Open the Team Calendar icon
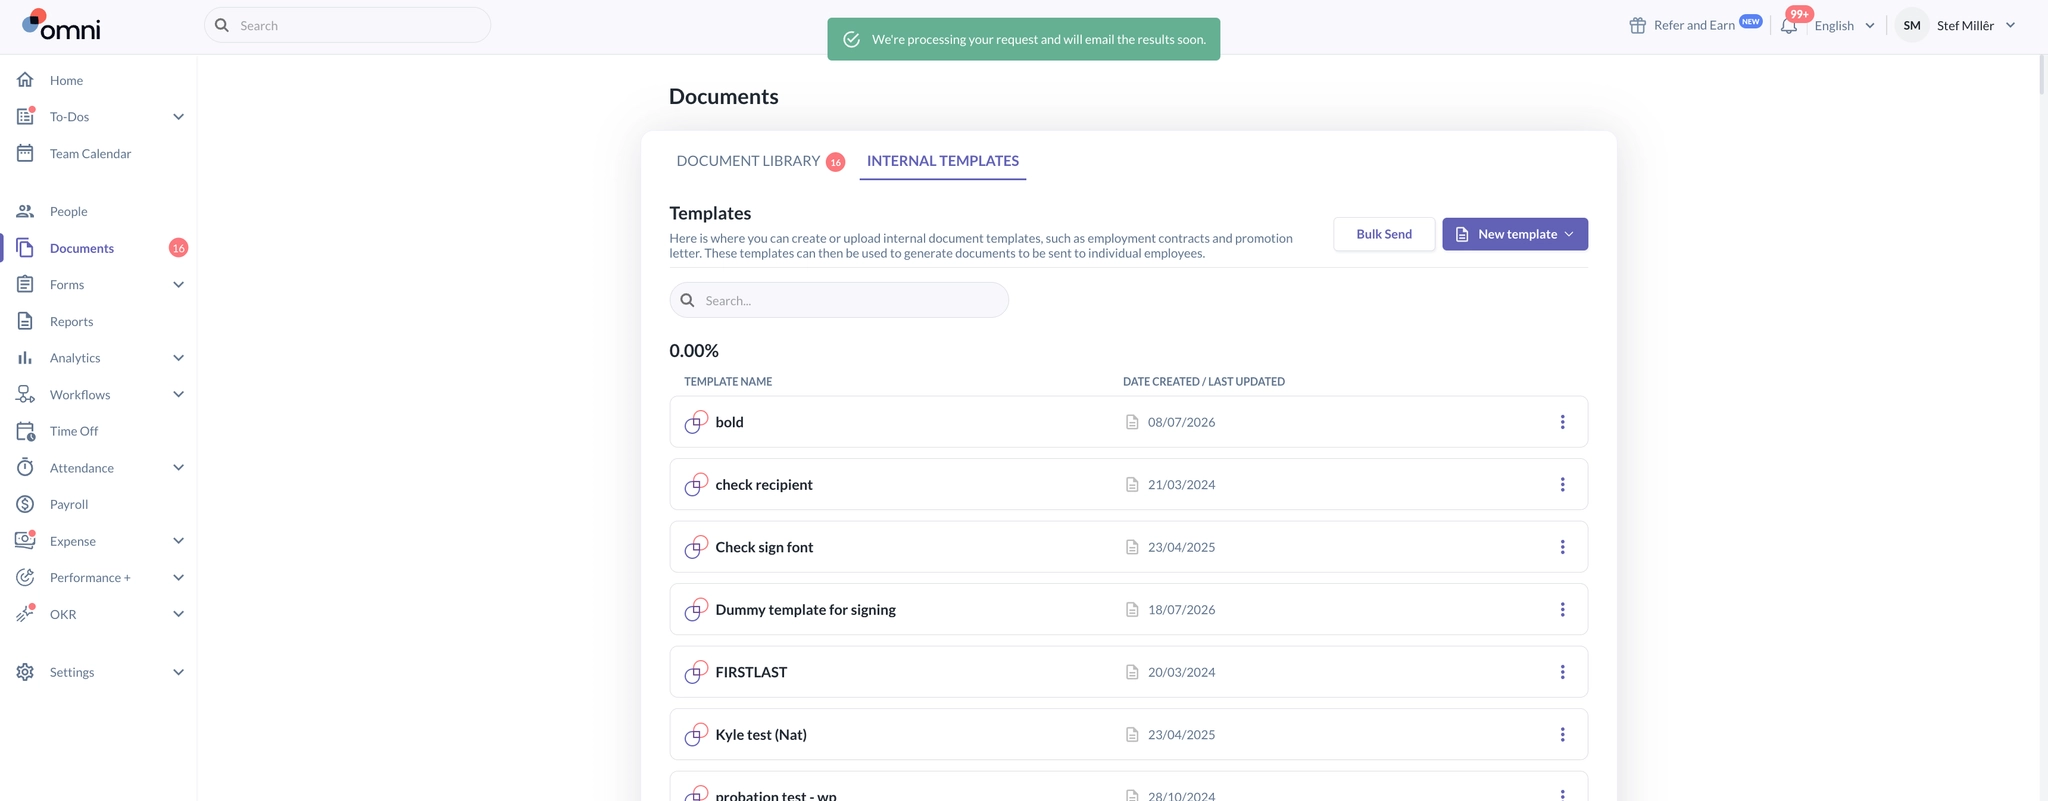The width and height of the screenshot is (2048, 801). (25, 153)
